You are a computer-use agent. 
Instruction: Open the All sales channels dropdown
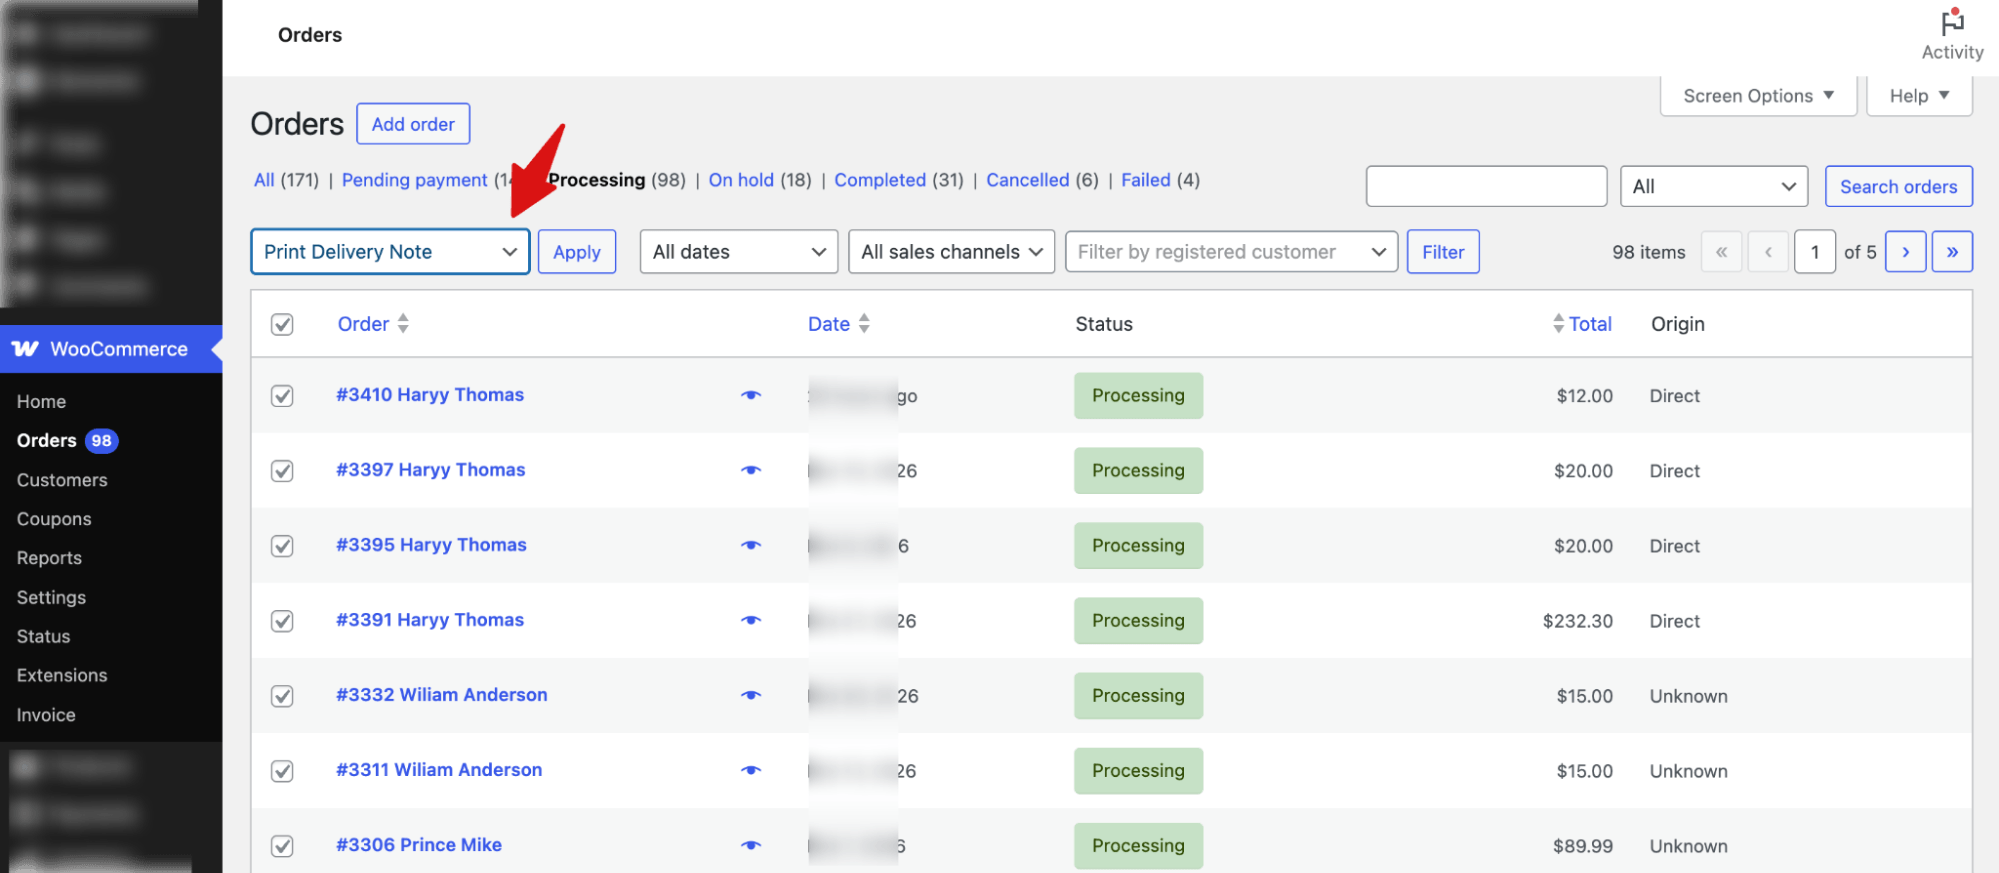951,252
